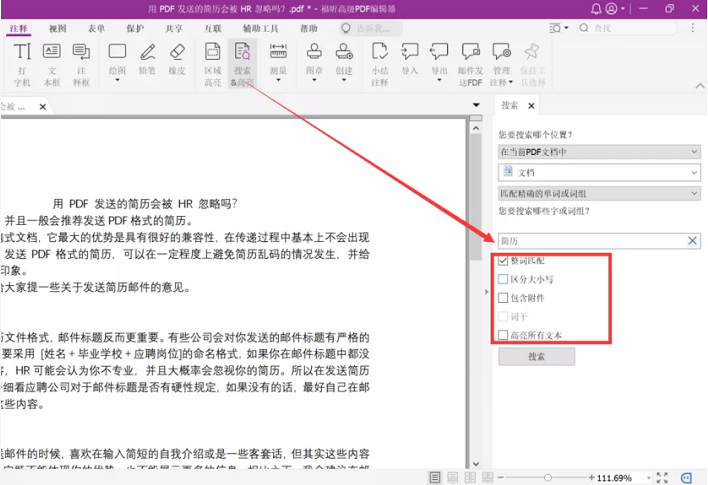This screenshot has width=708, height=485.
Task: Expand the Drawing (绘图) dropdown arrow
Action: pos(117,80)
